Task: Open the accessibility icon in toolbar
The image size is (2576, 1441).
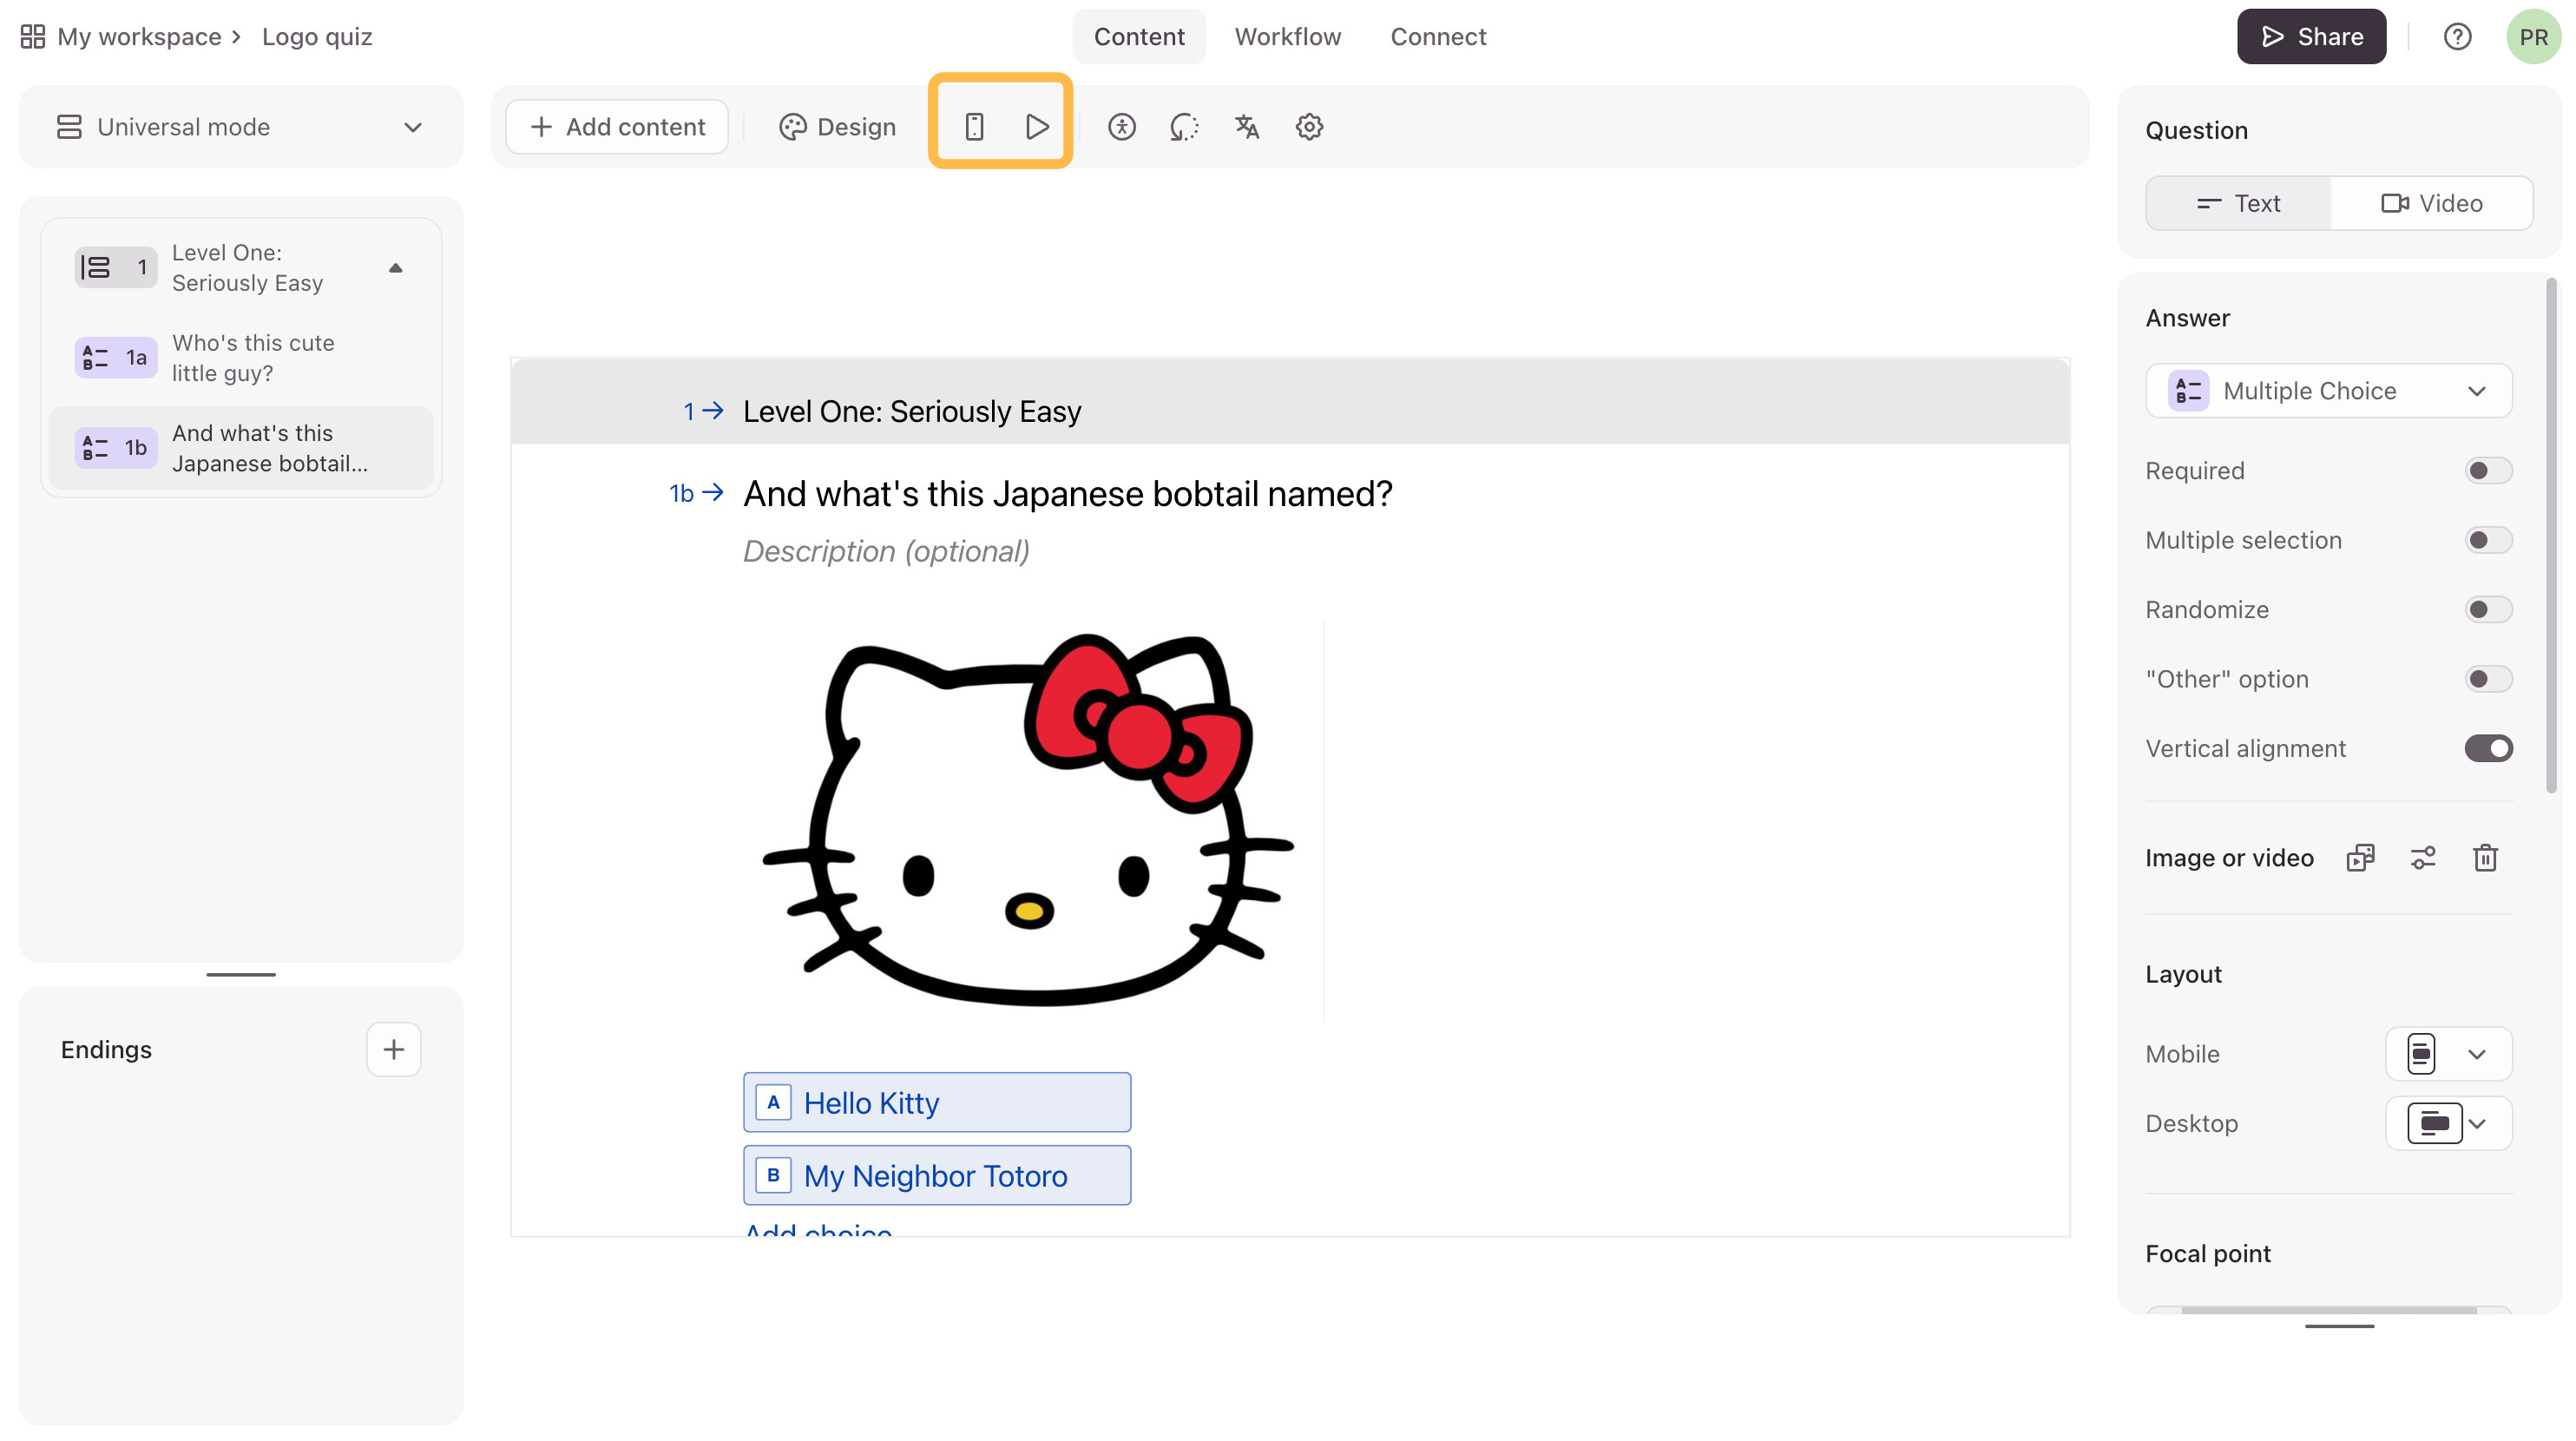Action: [1122, 127]
